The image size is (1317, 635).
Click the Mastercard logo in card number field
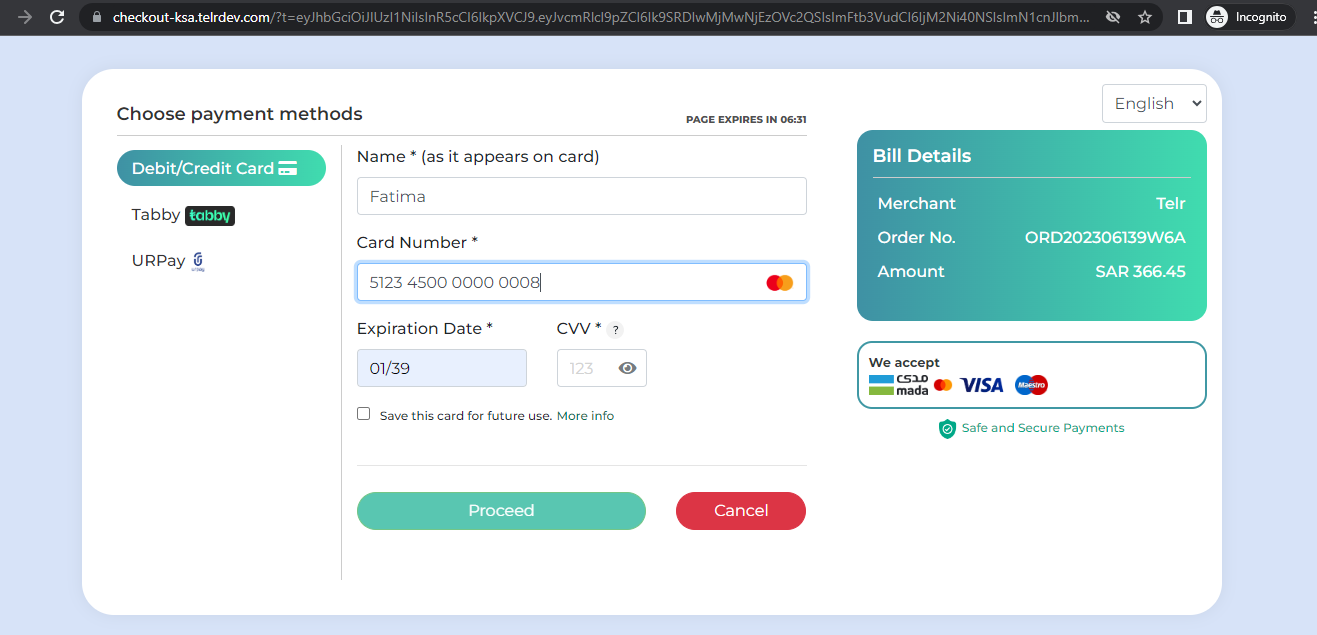pos(779,283)
